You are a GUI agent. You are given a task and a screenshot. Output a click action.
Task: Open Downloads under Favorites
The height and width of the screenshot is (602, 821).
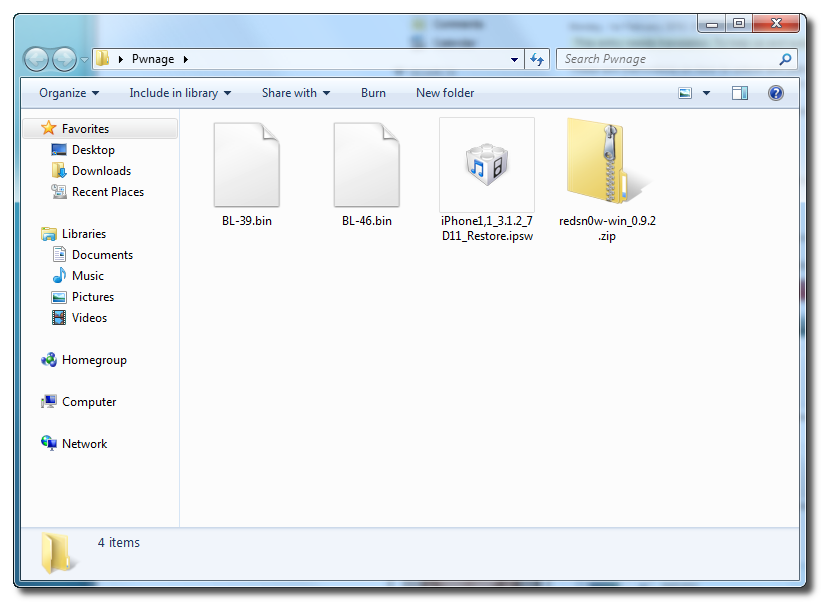click(102, 171)
